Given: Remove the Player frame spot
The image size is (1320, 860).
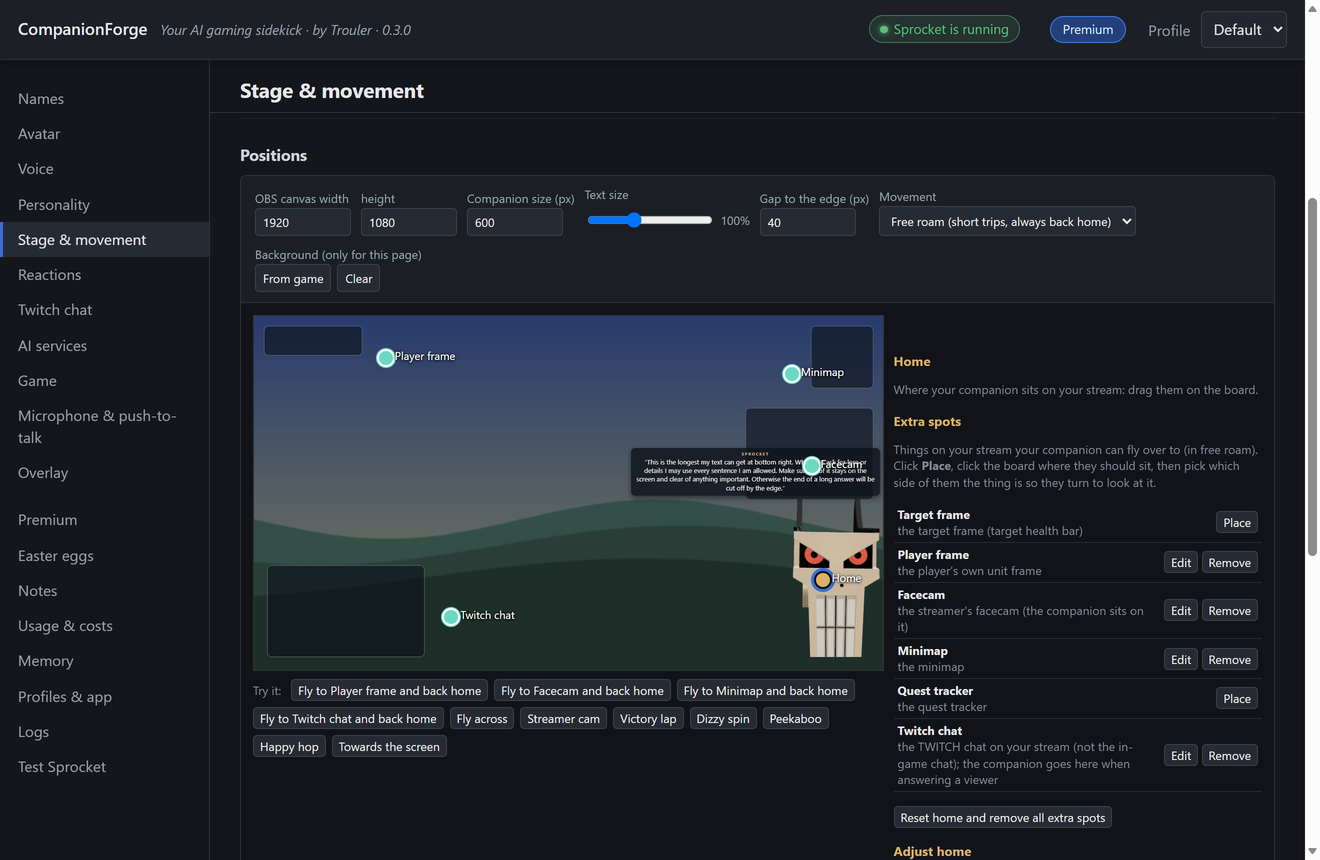Looking at the screenshot, I should [x=1230, y=563].
